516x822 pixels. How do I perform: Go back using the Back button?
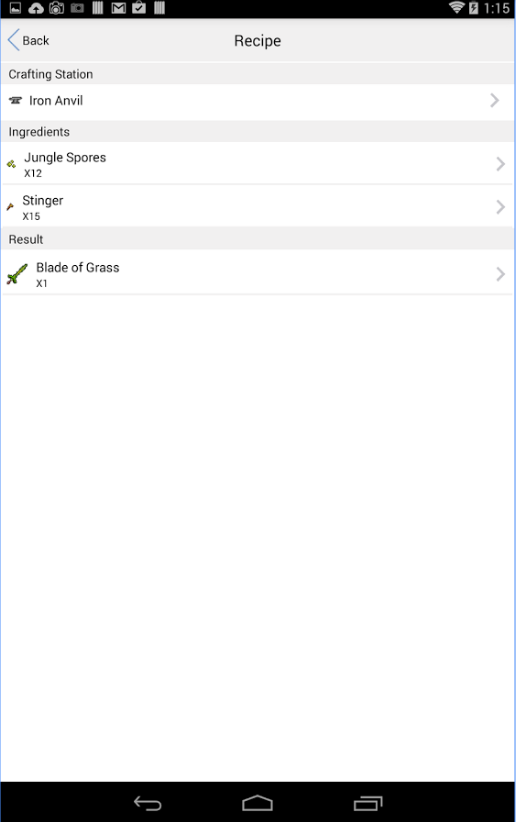click(28, 40)
